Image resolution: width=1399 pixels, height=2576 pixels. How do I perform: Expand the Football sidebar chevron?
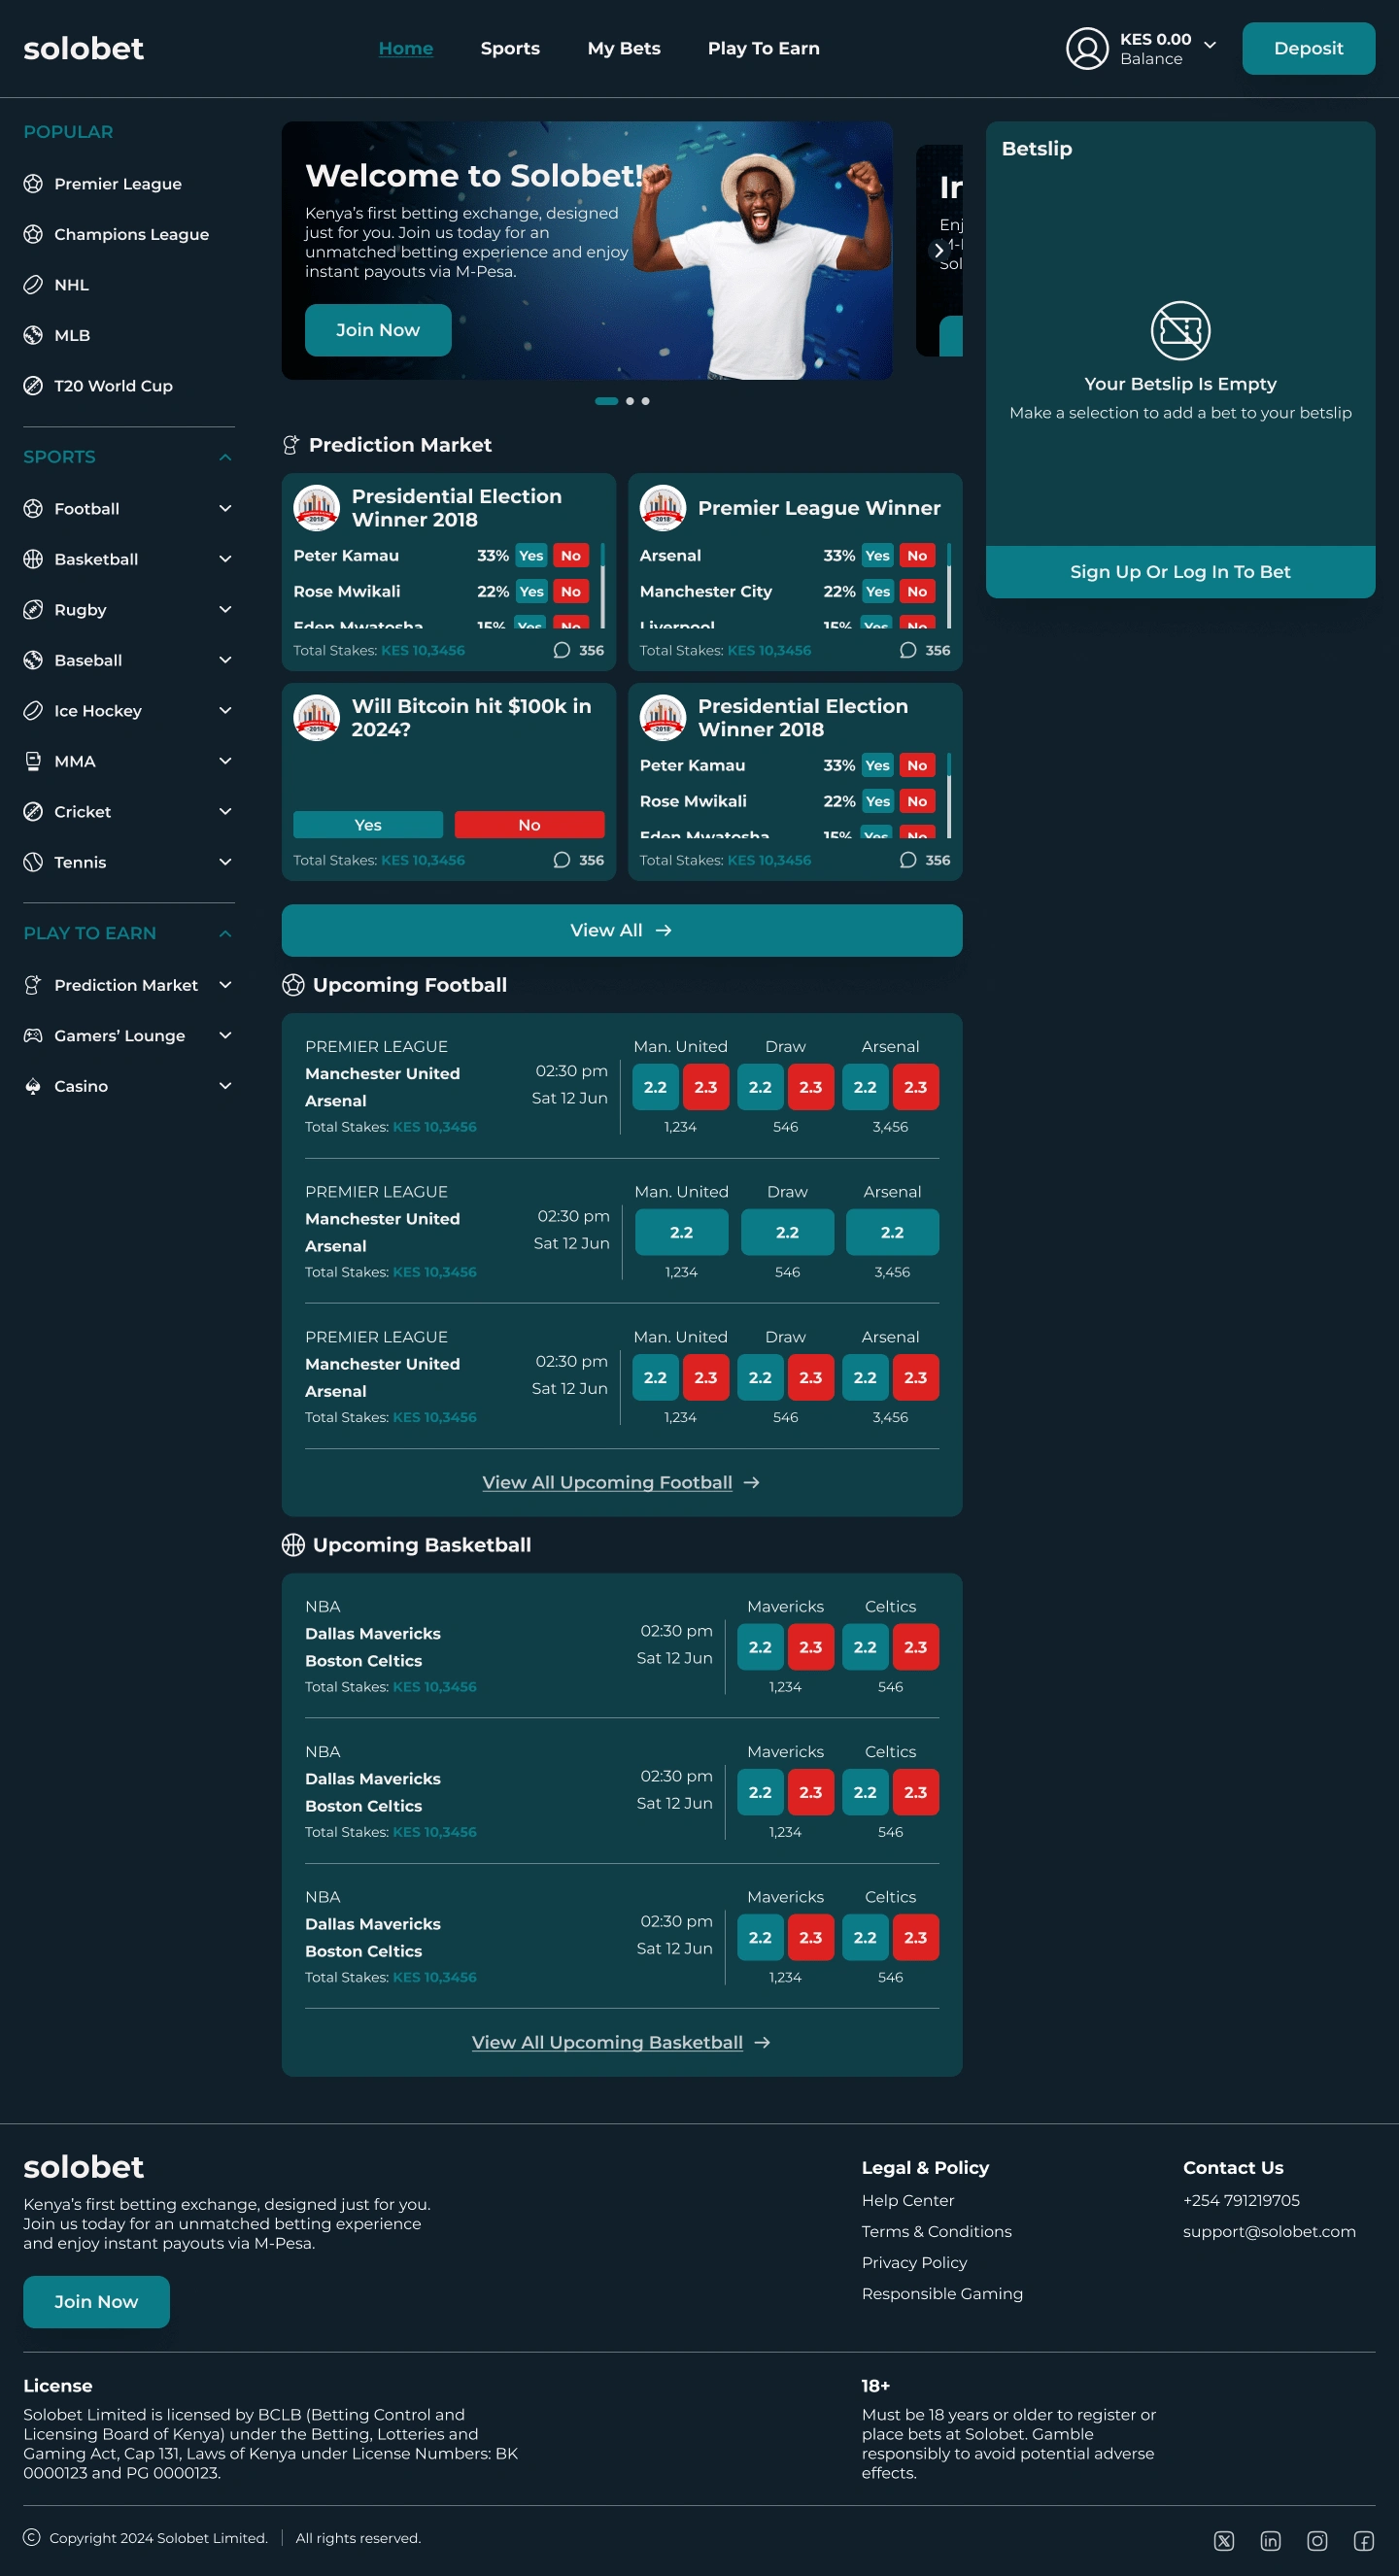pos(225,509)
